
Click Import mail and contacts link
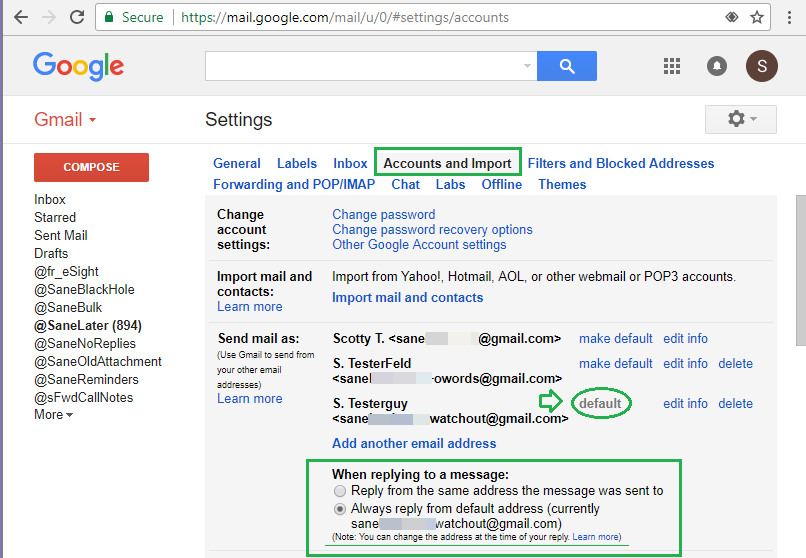click(408, 297)
